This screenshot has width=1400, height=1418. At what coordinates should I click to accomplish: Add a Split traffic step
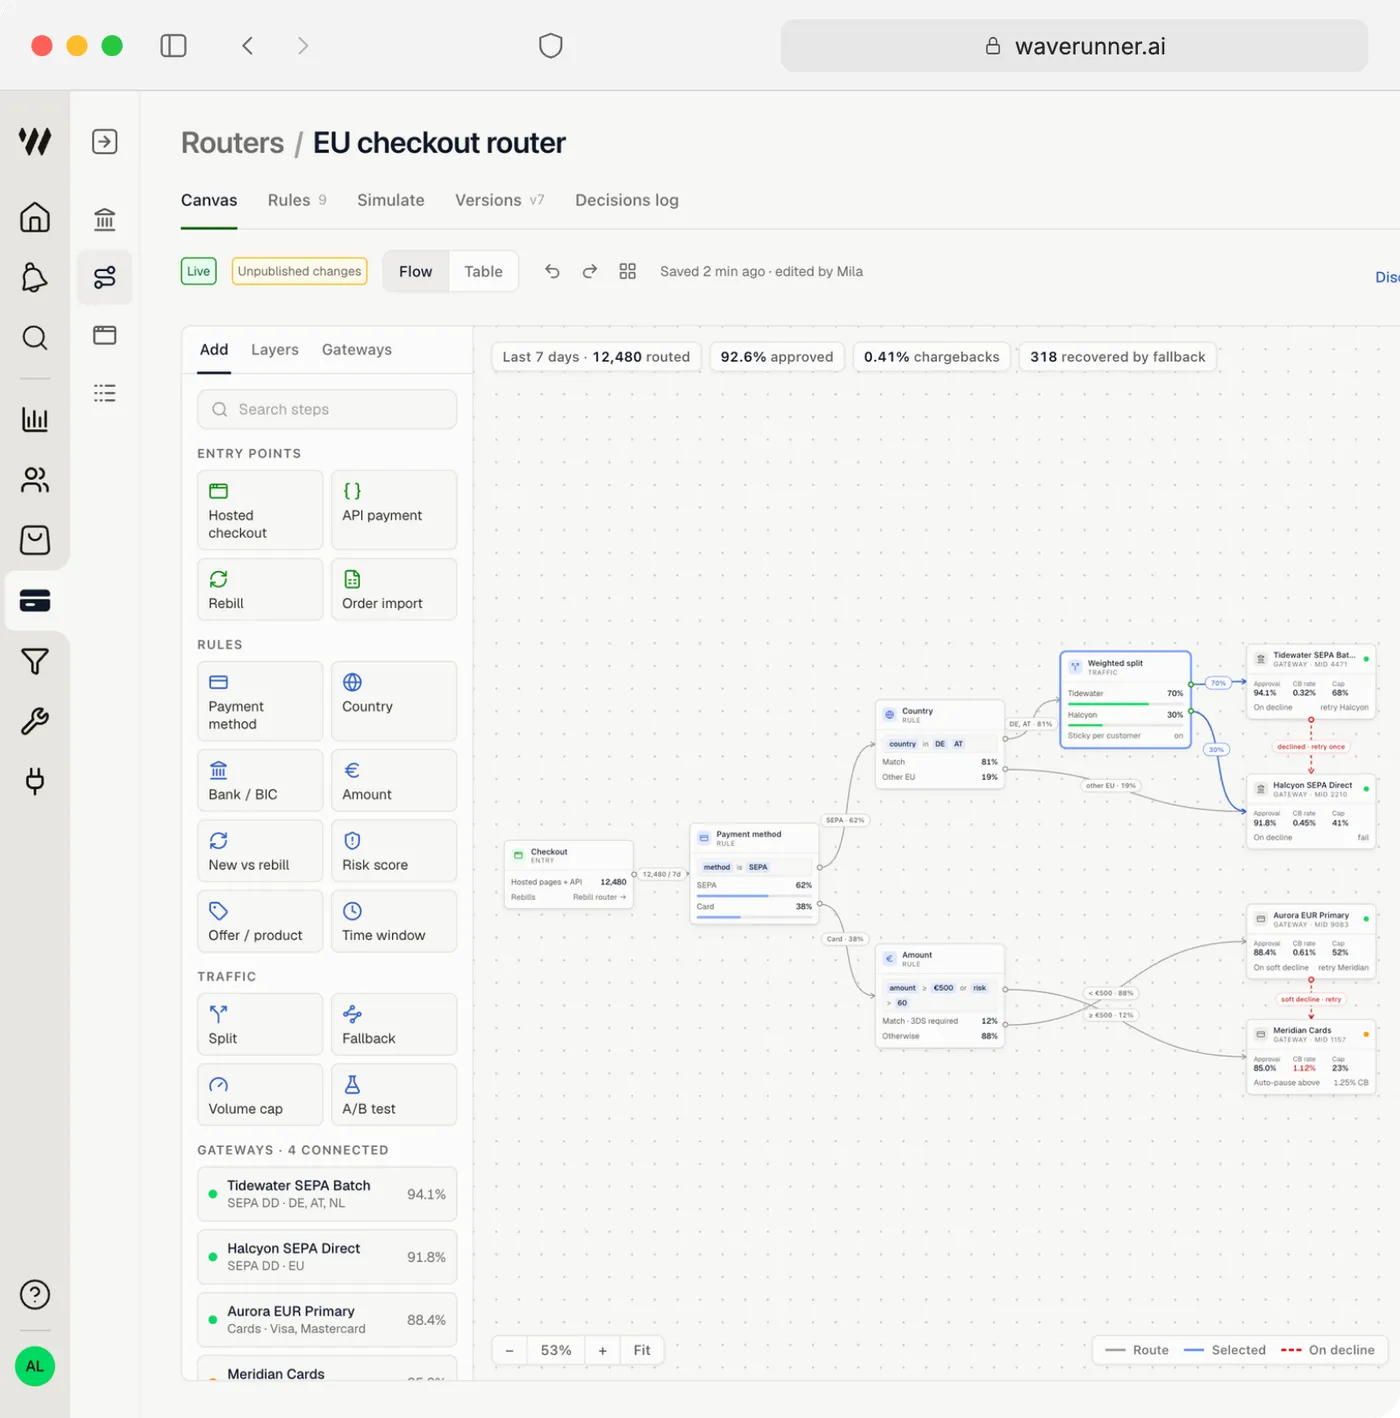coord(260,1024)
